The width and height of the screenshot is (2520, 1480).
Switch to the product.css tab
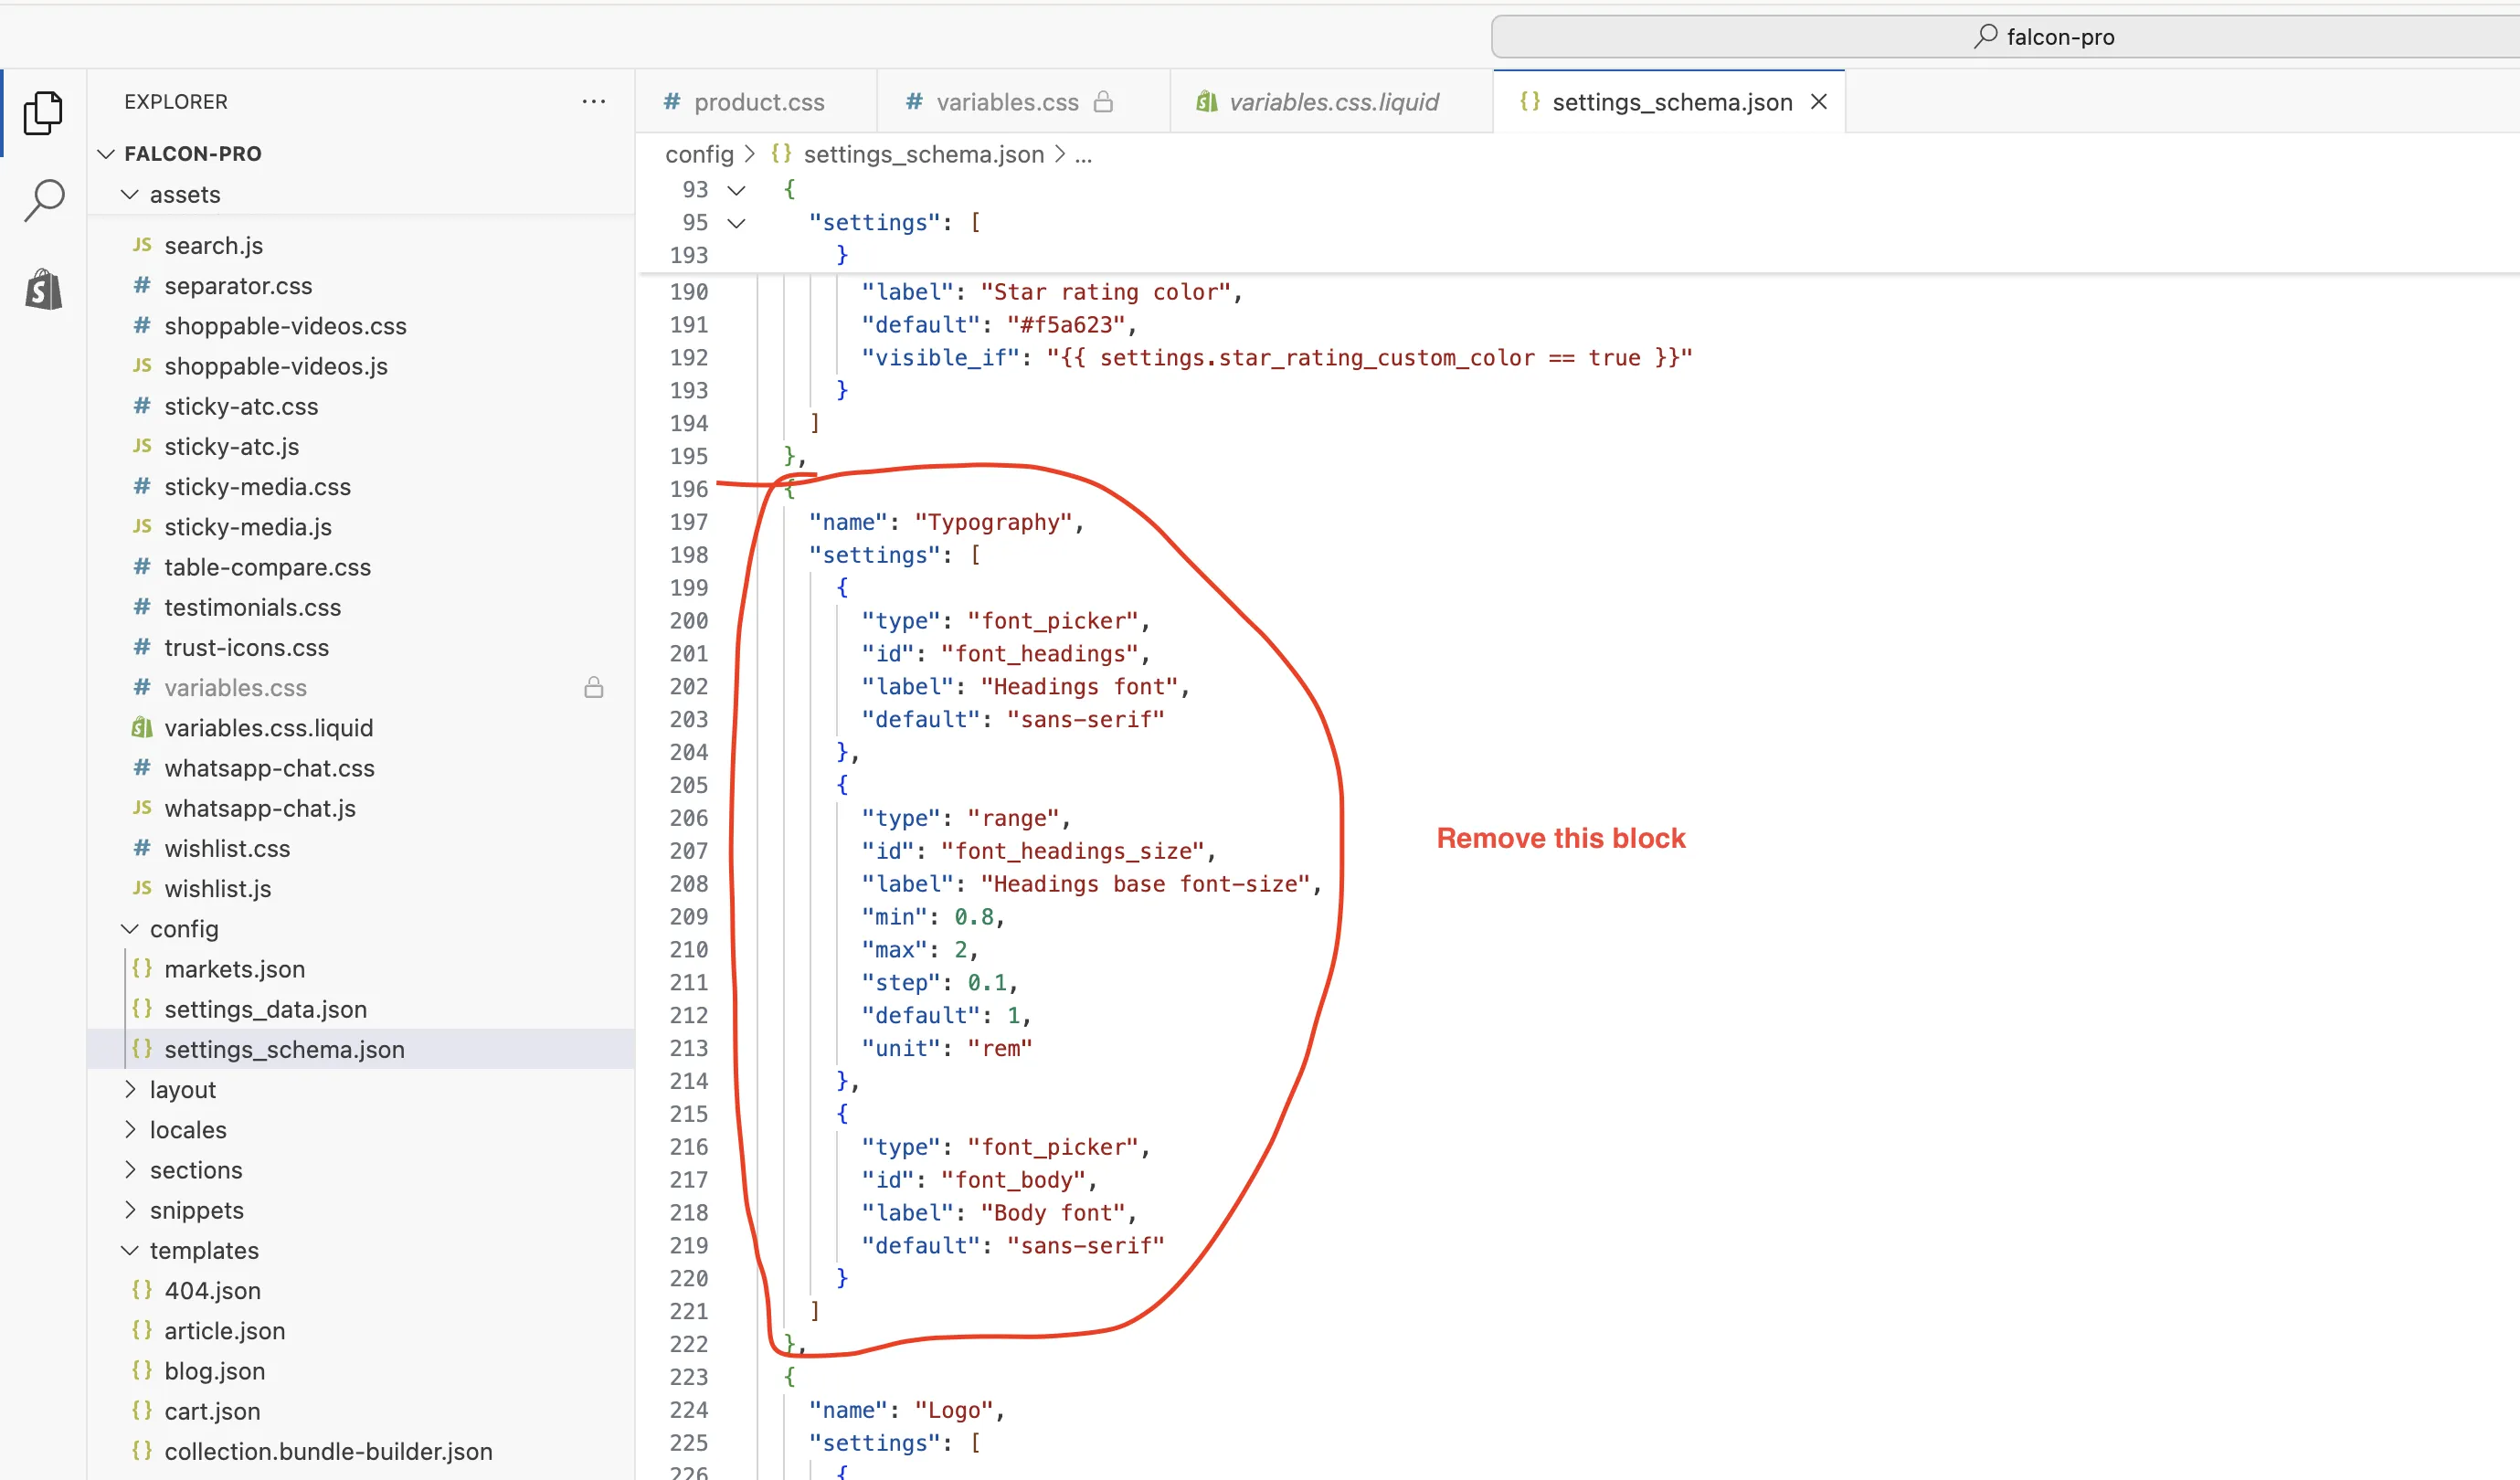click(758, 102)
